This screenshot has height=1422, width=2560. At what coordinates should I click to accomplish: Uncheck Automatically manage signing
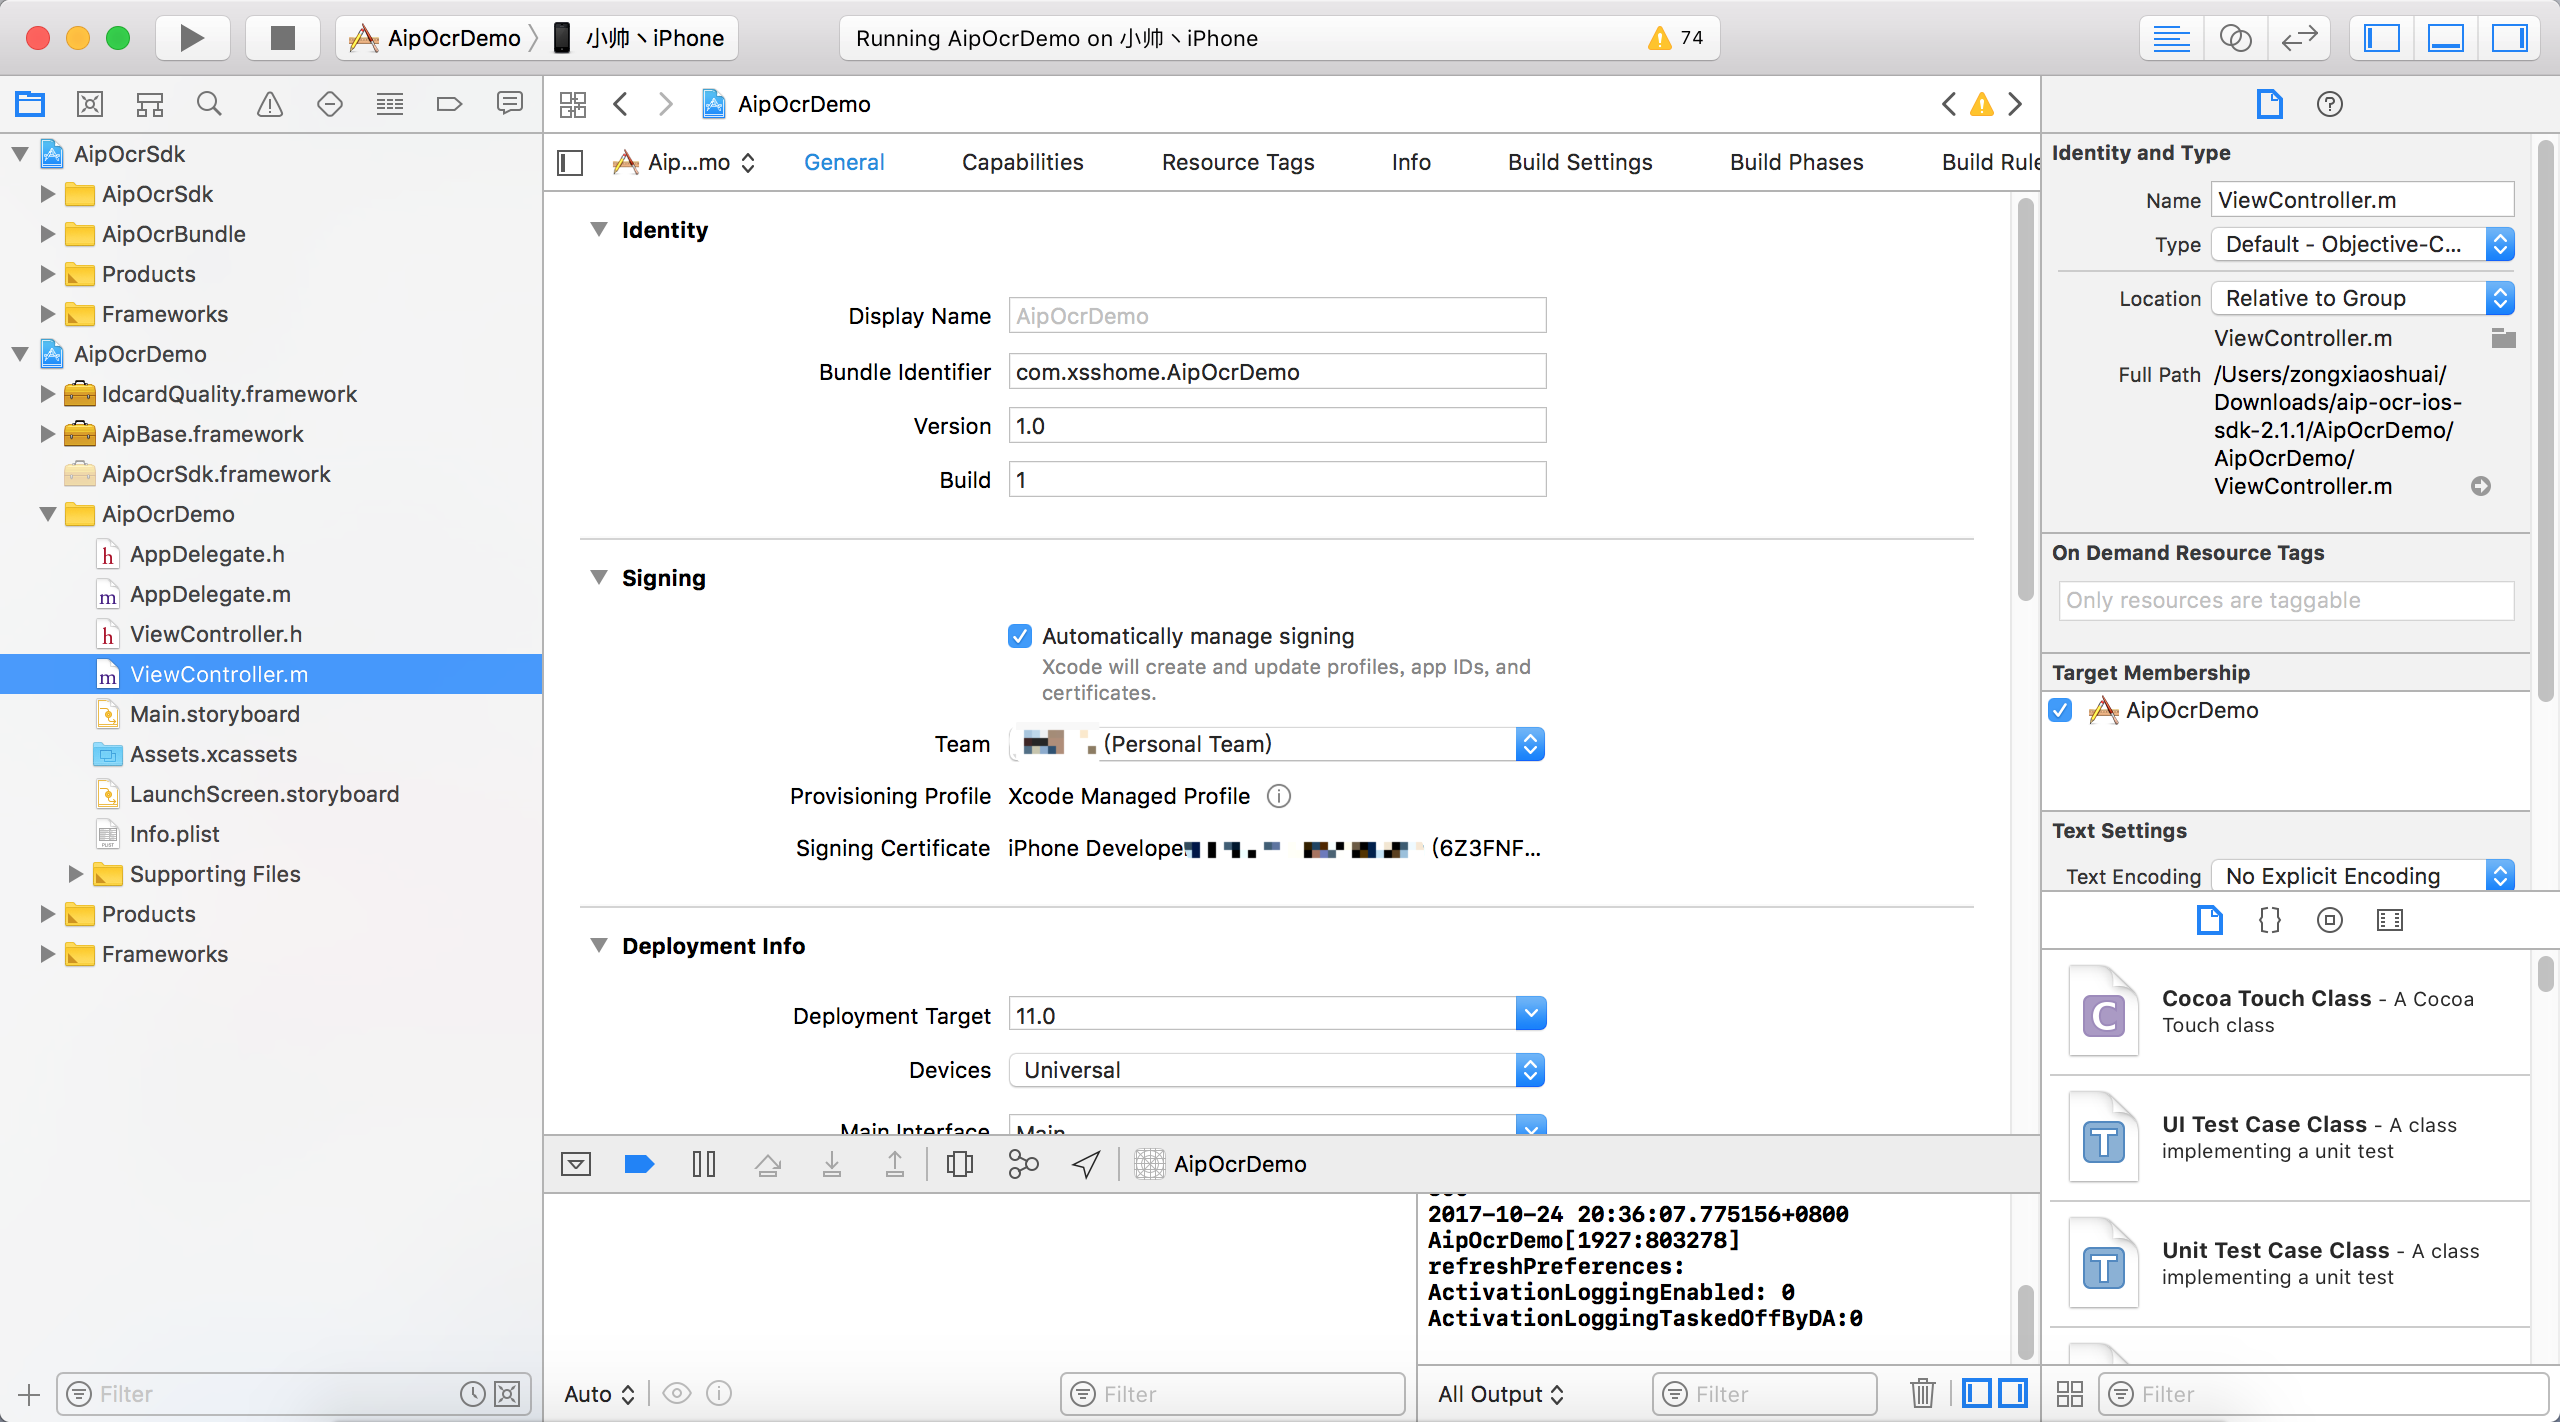point(1020,636)
